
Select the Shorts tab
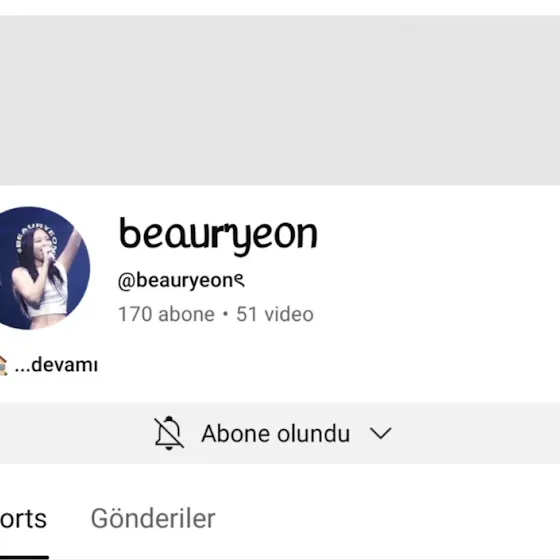(23, 519)
